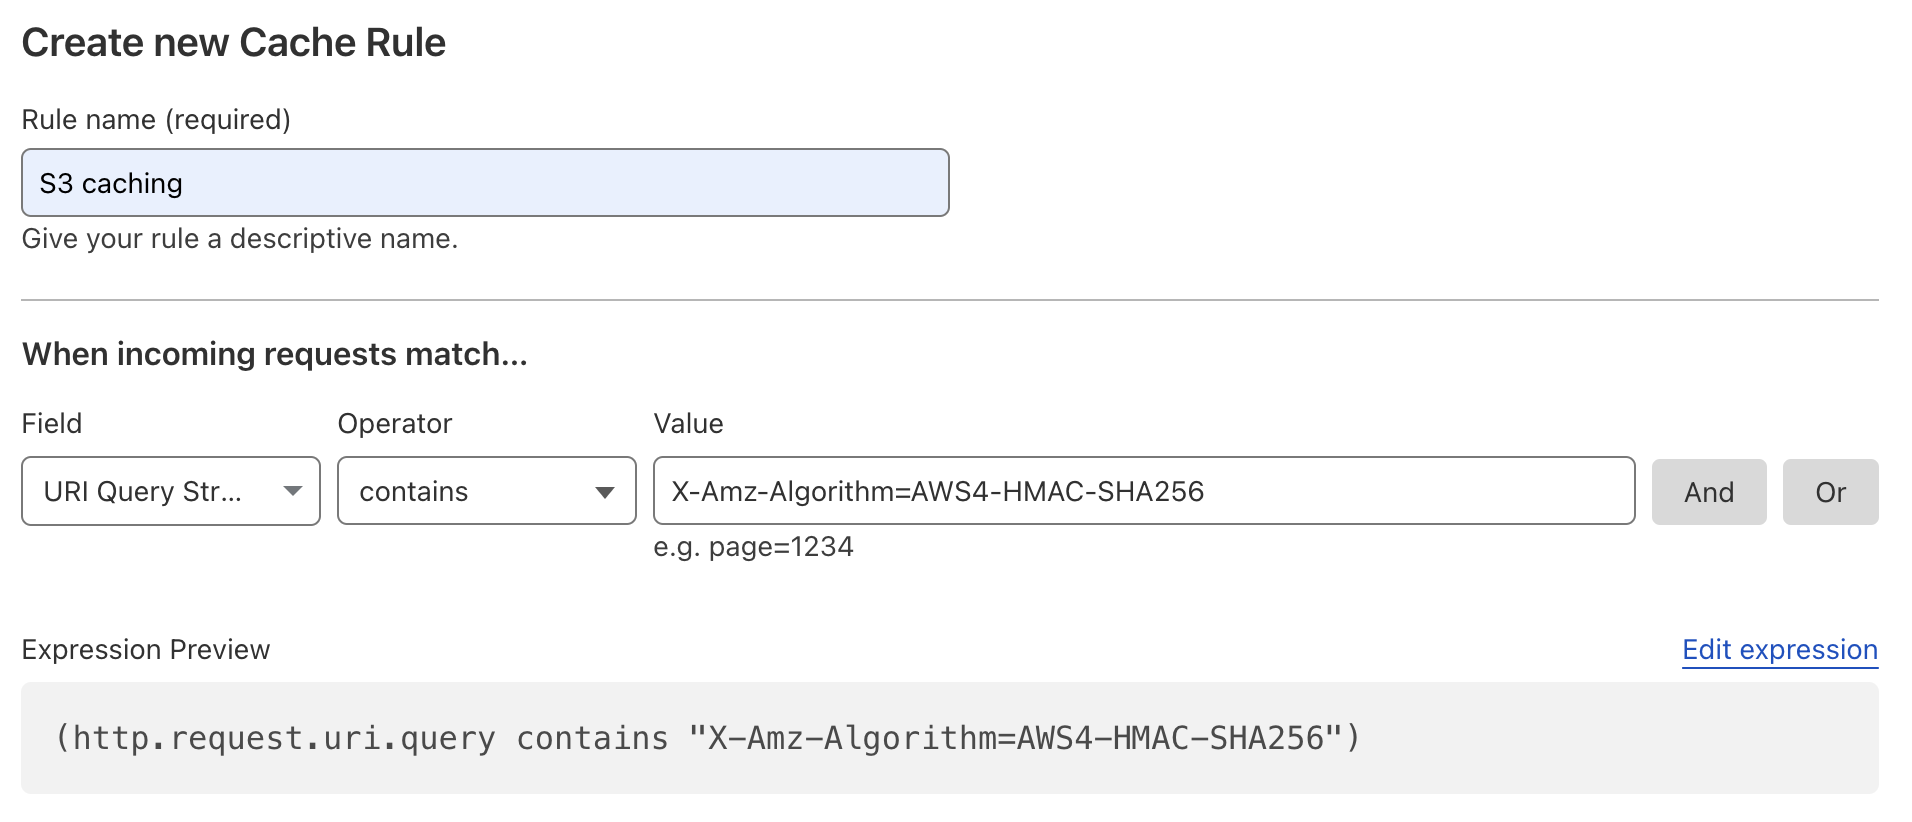1912x822 pixels.
Task: Click the Expression Preview label
Action: (x=146, y=650)
